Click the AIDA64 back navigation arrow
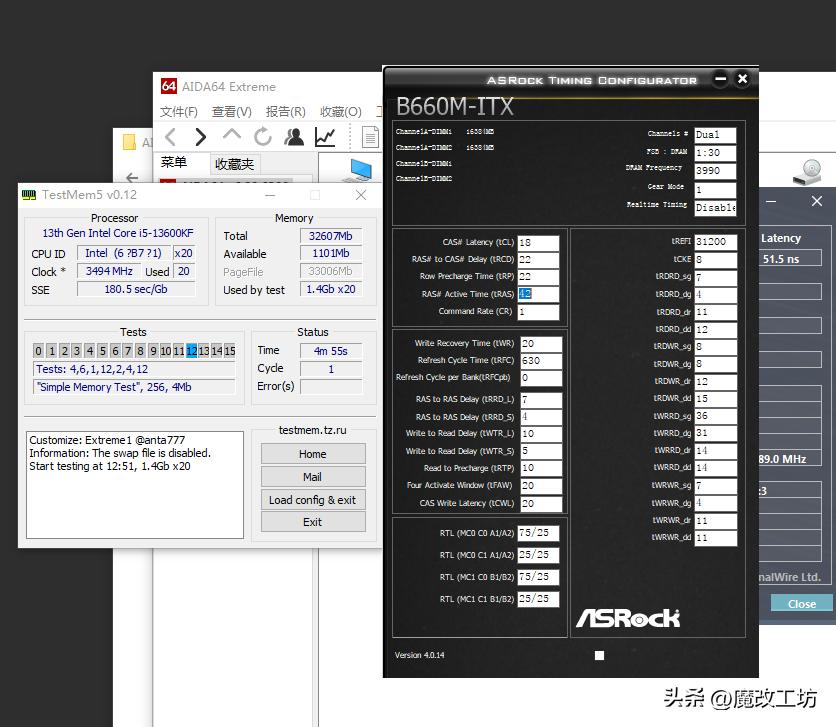Viewport: 836px width, 727px height. click(171, 137)
